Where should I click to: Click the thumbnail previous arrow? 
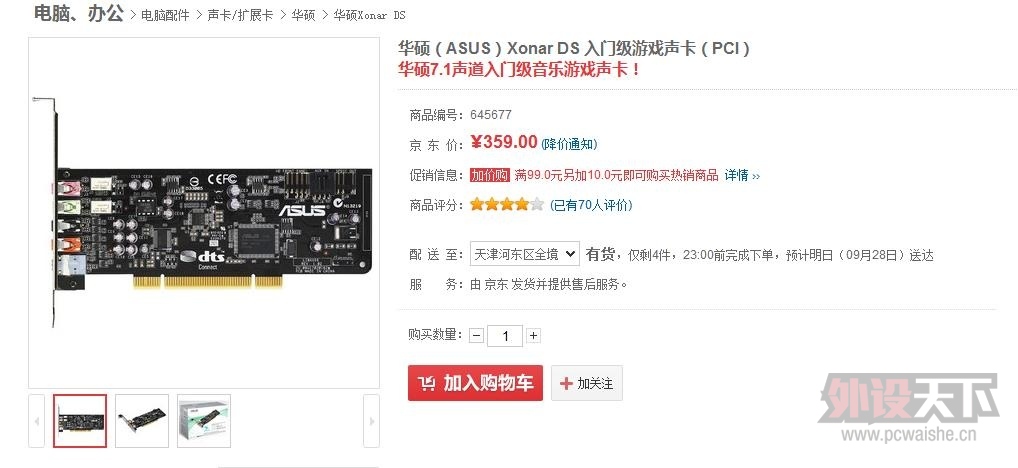coord(37,421)
